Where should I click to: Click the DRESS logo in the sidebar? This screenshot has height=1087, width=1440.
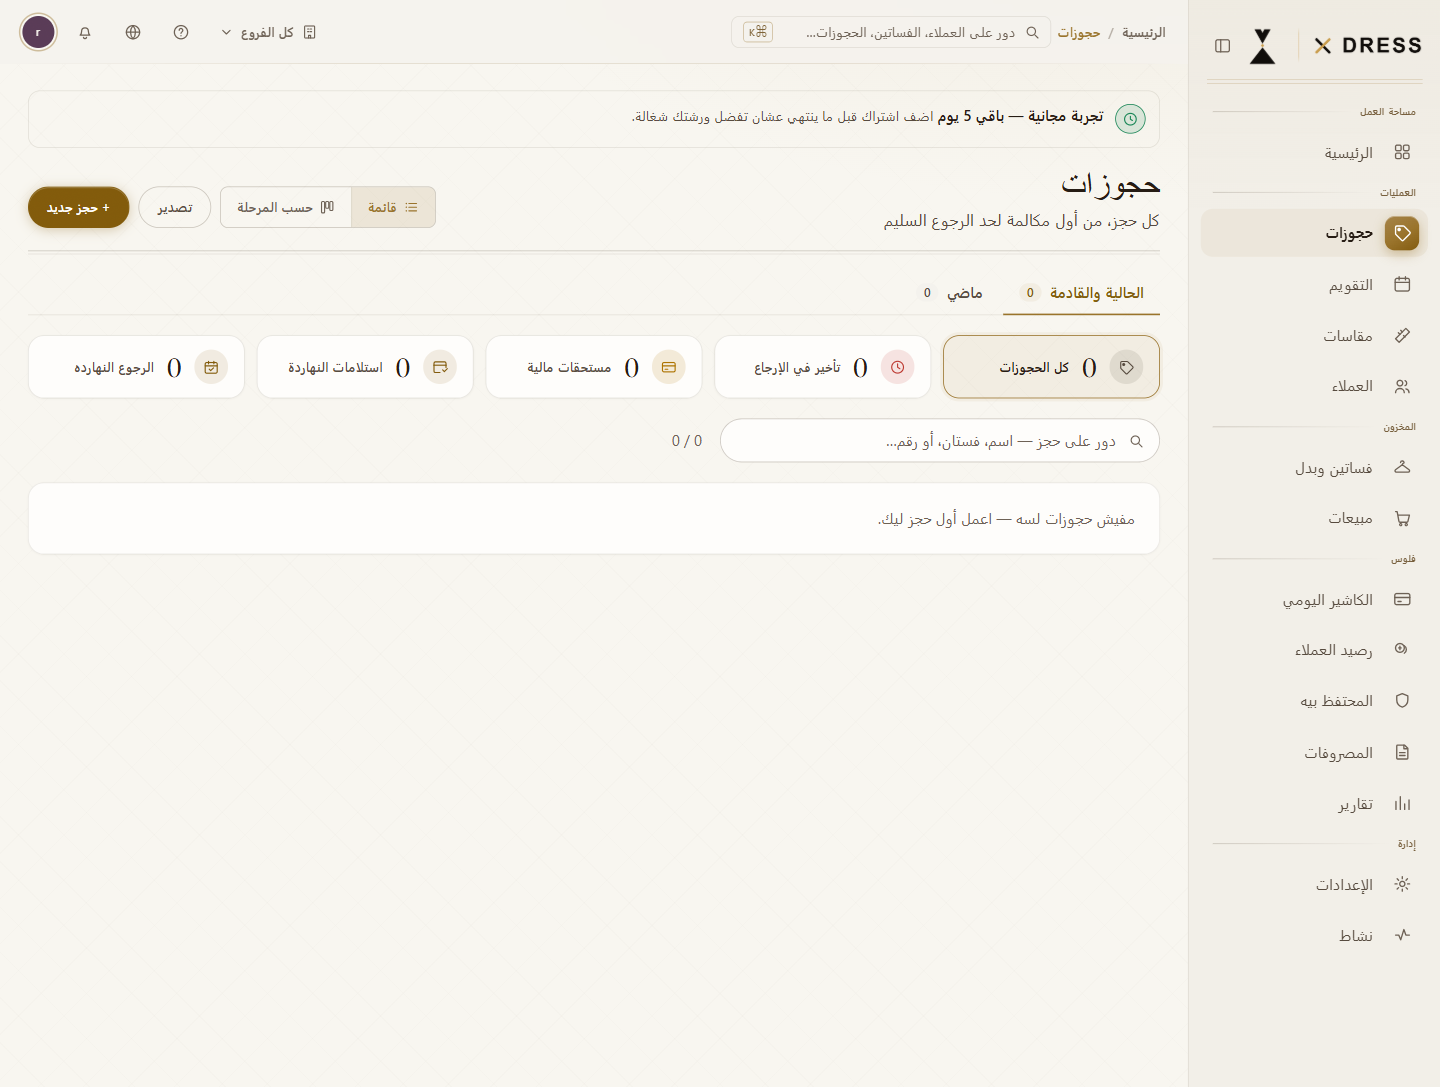click(x=1368, y=46)
